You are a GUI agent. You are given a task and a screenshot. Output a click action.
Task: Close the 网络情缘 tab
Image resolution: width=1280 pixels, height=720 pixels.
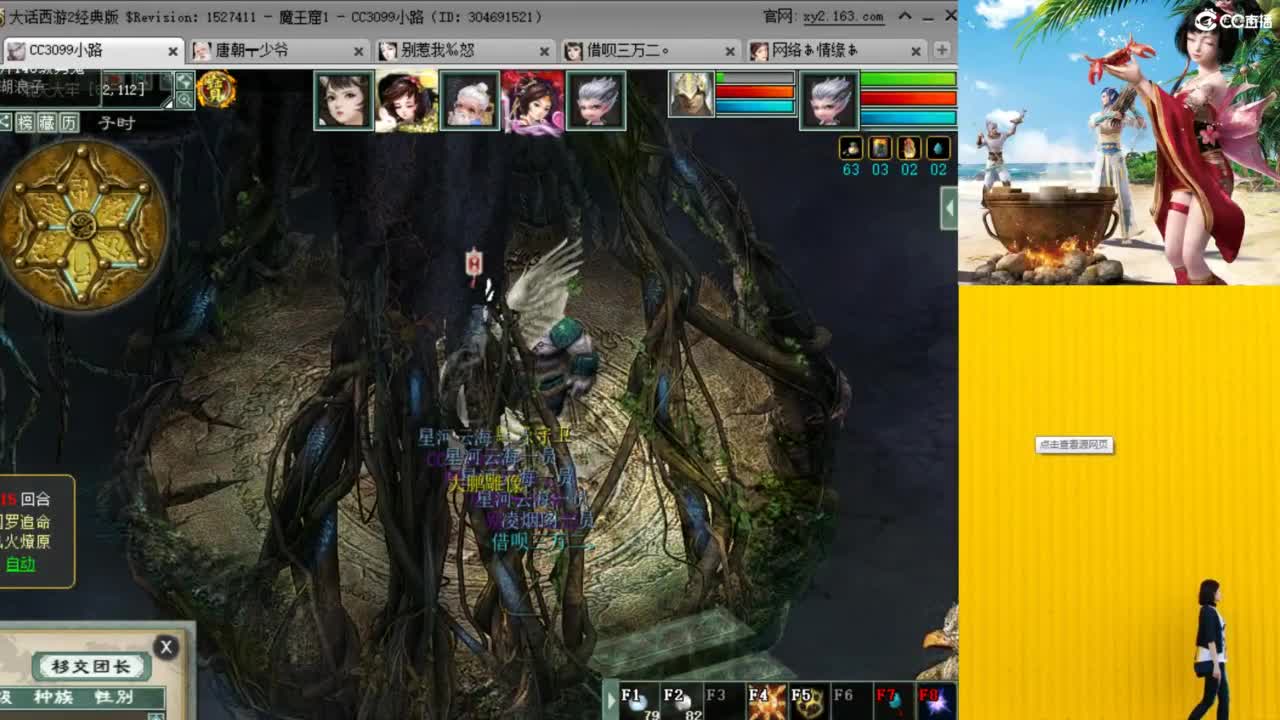(x=916, y=51)
